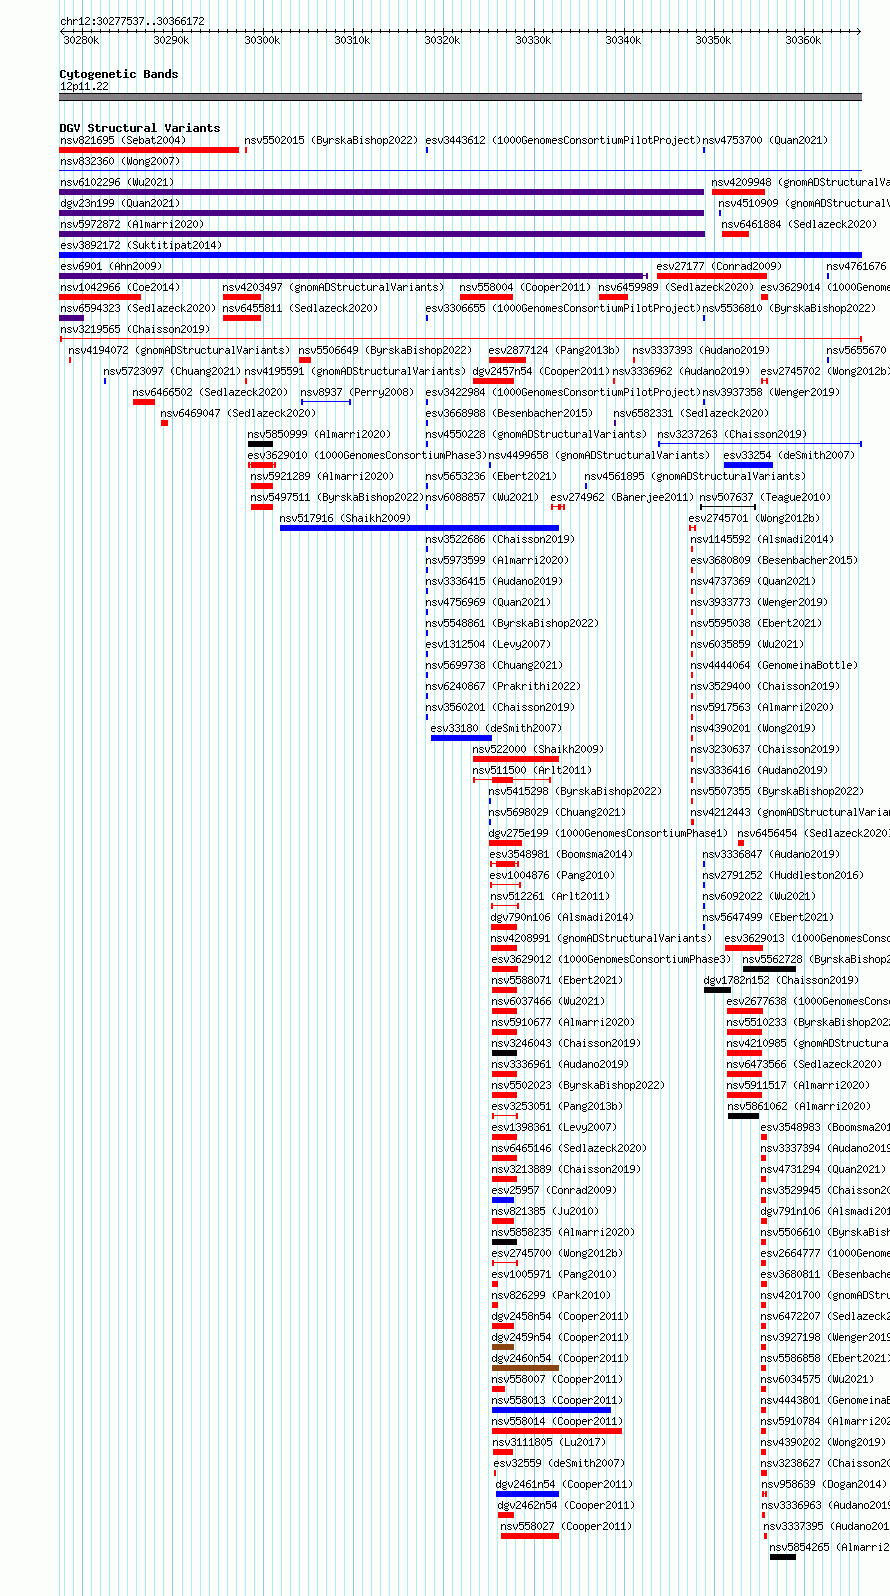Image resolution: width=890 pixels, height=1596 pixels.
Task: Click blue bar under esv25957 (Conrad2009)
Action: point(503,1200)
